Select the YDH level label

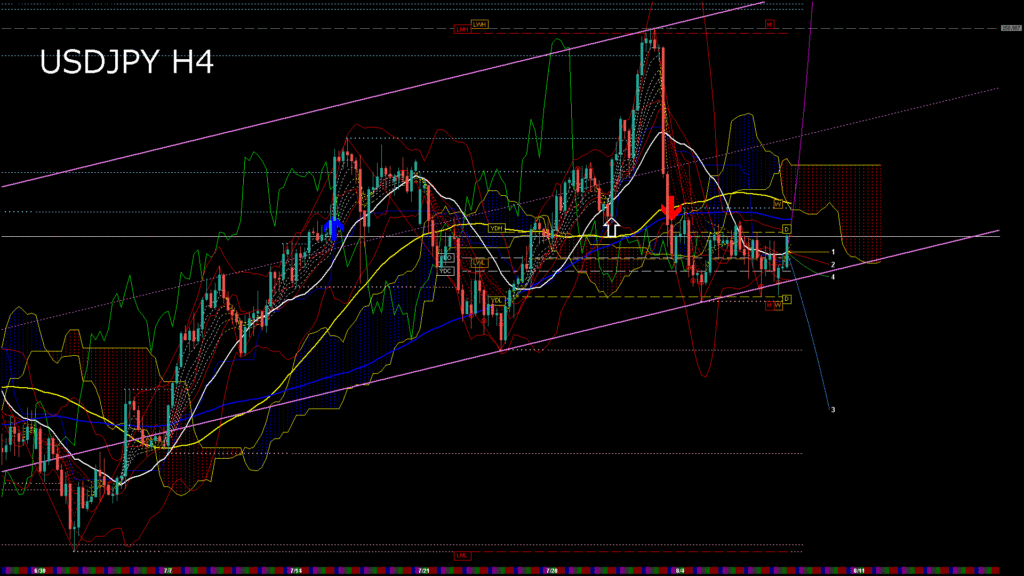pos(496,228)
